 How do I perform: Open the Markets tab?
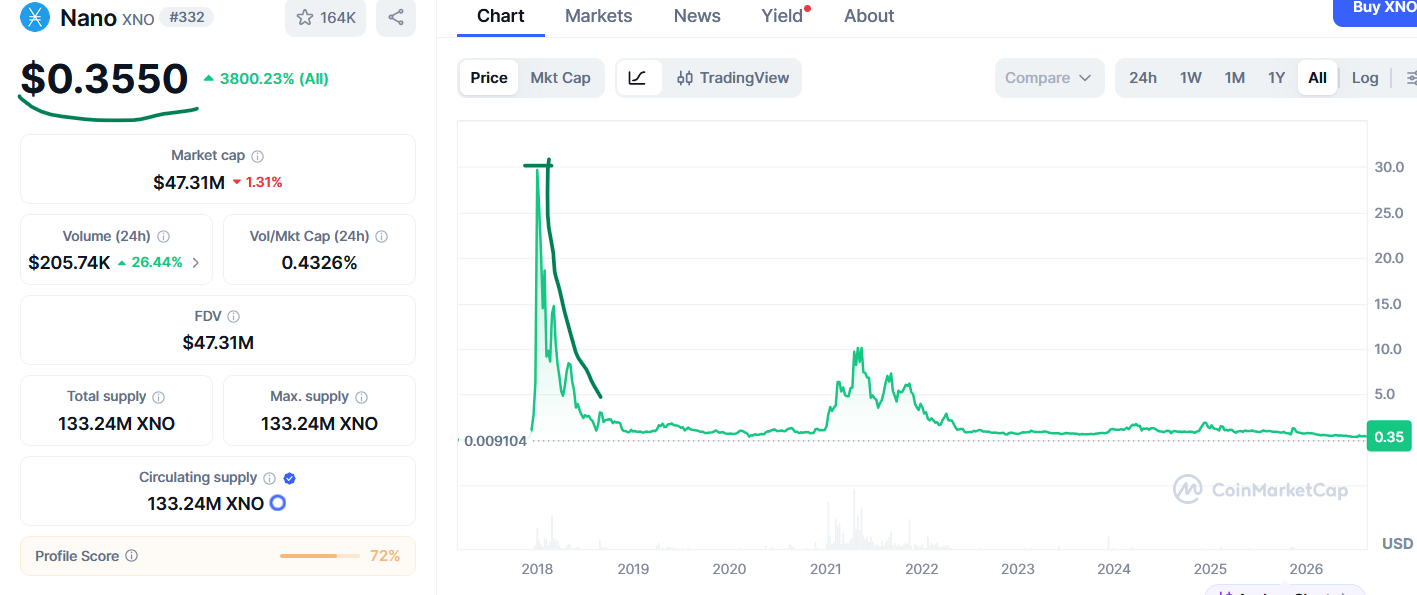coord(598,16)
